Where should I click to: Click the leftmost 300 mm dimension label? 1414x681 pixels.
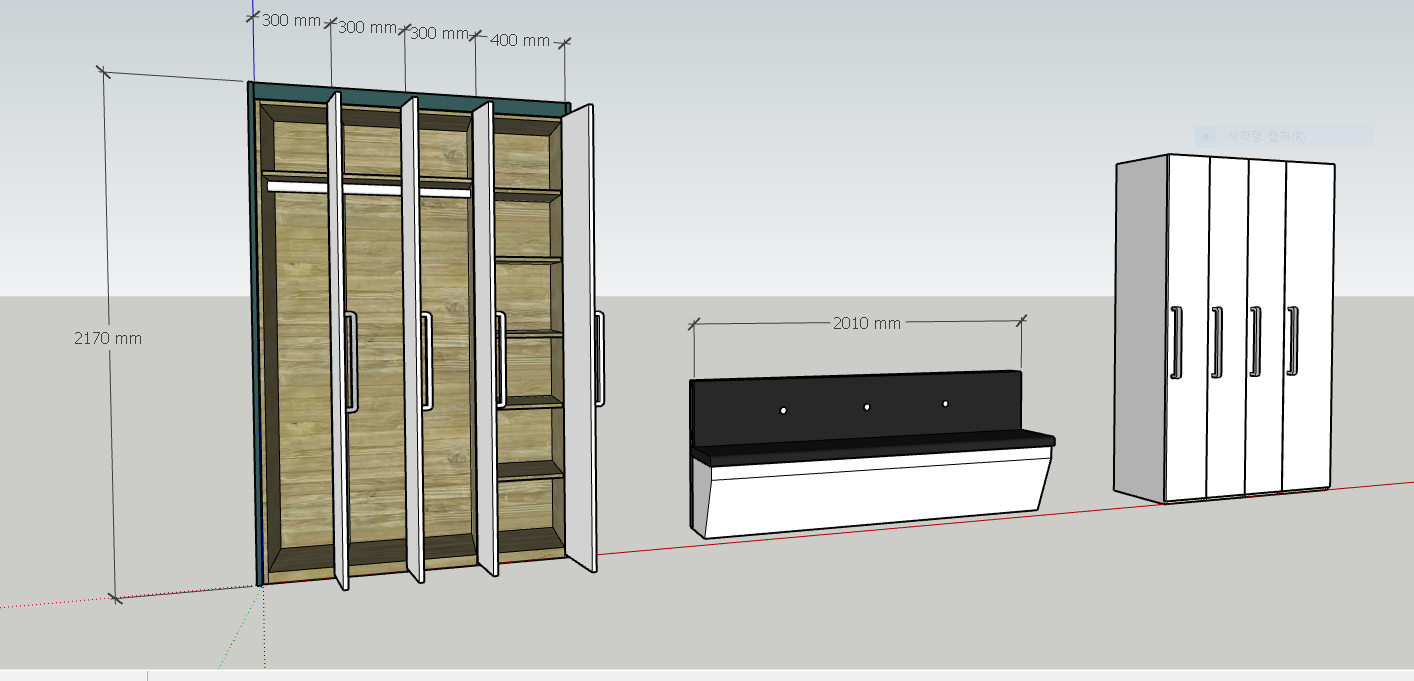pos(292,20)
